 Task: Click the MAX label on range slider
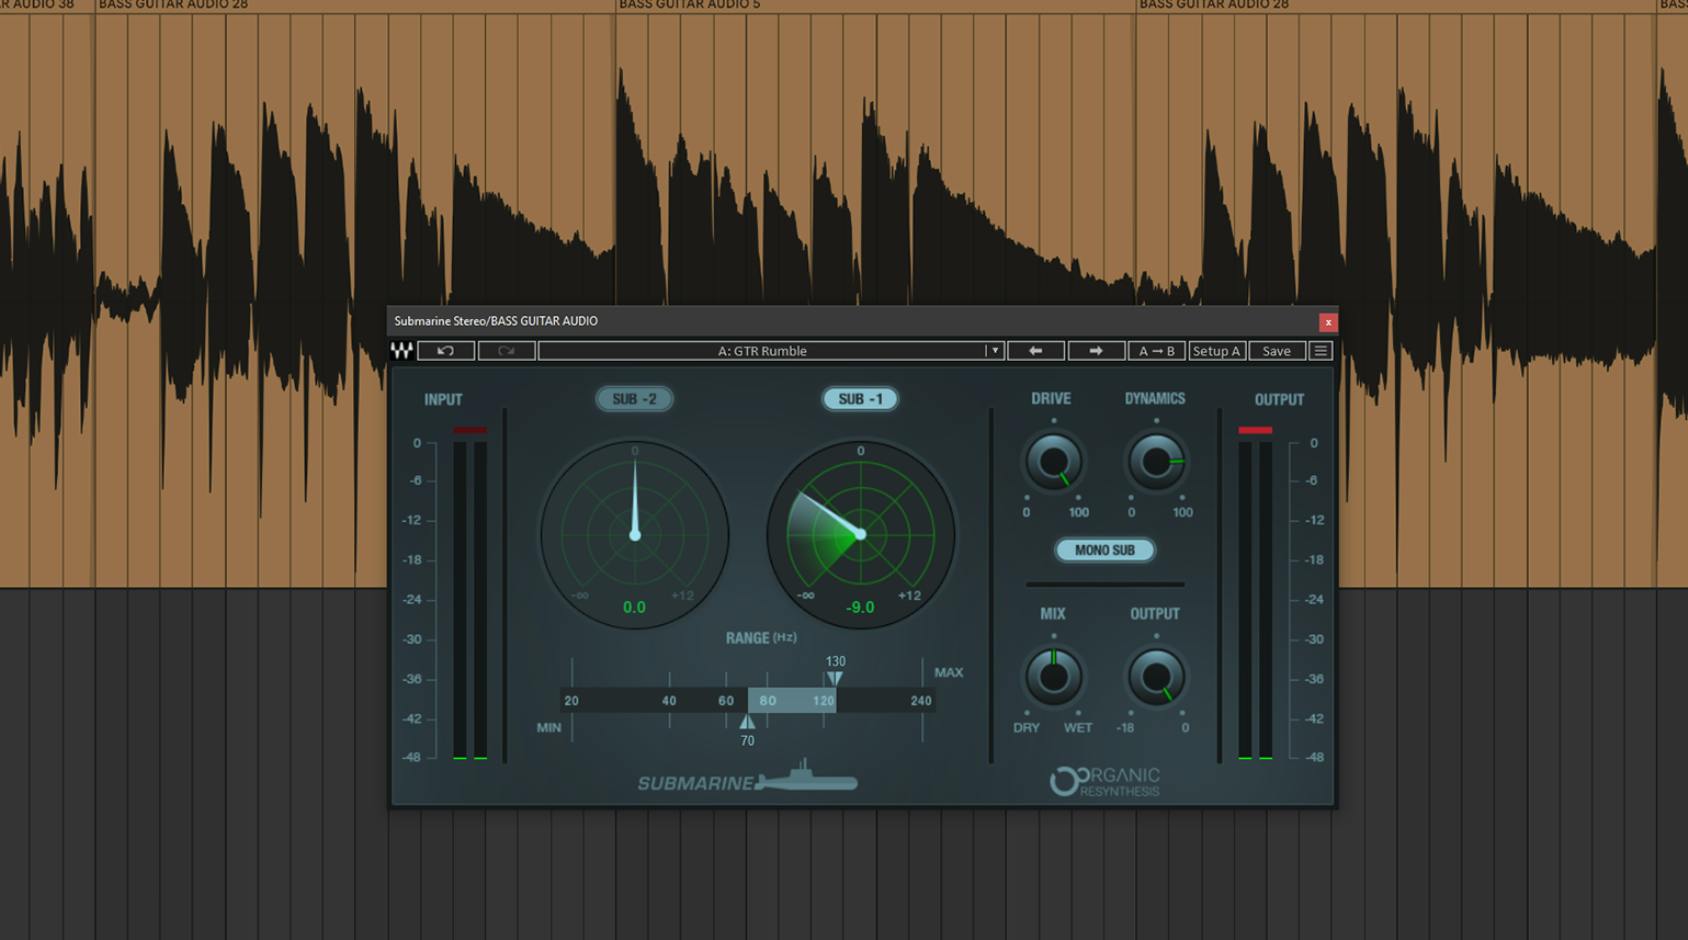948,672
